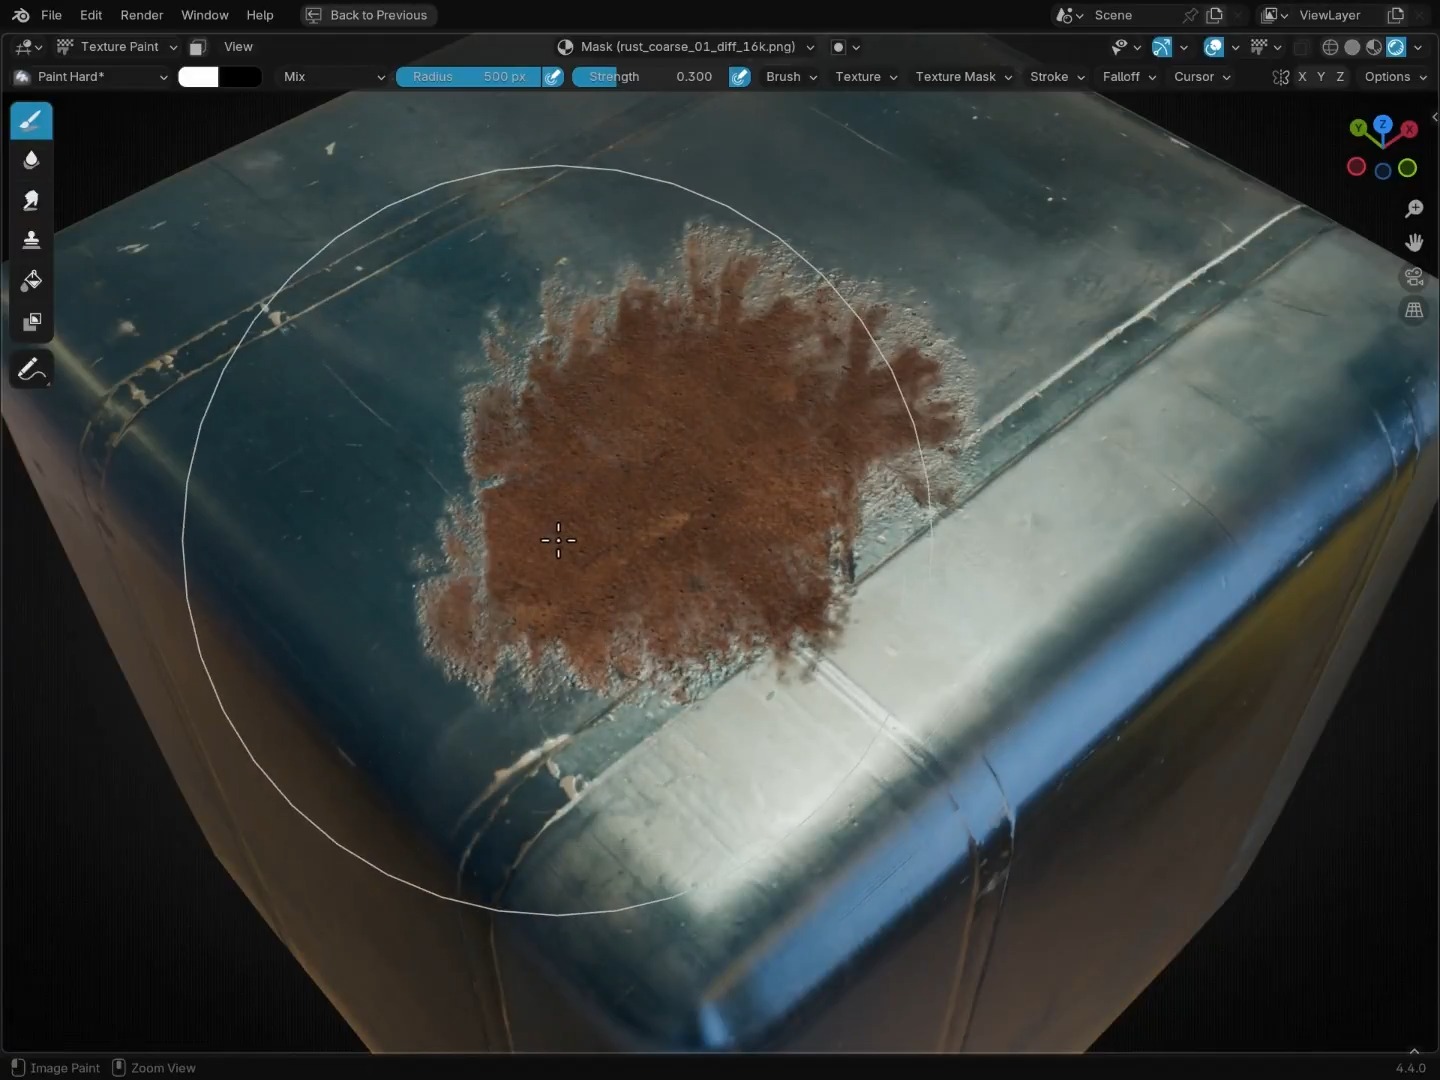Click the Add View Layer icon
The width and height of the screenshot is (1440, 1080).
(1396, 15)
